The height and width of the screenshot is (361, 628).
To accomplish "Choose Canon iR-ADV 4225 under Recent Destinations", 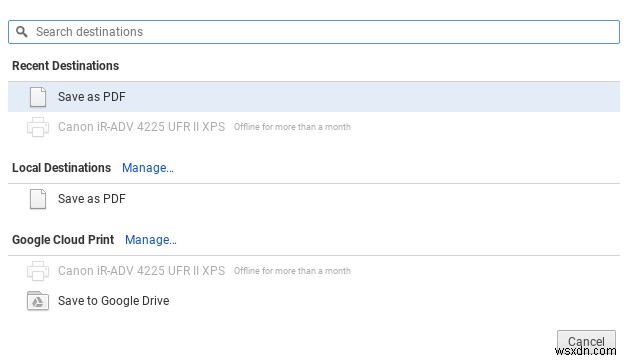I will pos(314,127).
